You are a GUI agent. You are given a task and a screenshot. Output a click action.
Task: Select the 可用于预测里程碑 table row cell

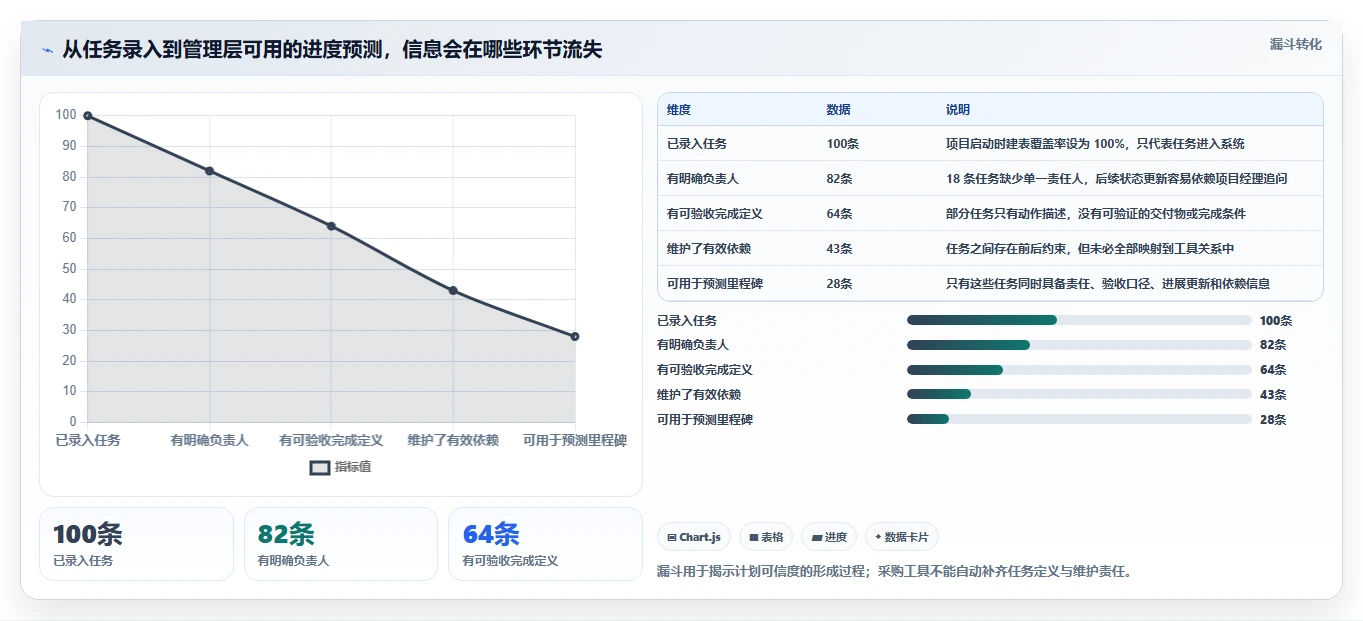pos(715,284)
